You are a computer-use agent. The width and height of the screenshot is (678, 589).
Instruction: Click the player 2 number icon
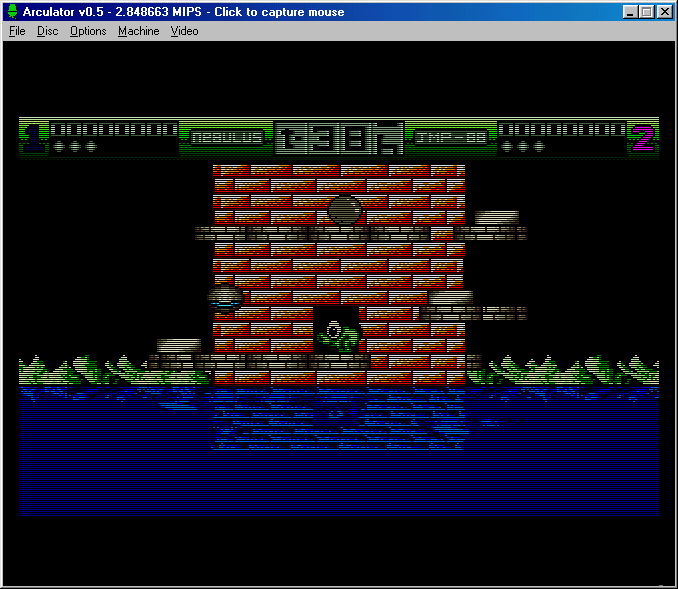point(643,137)
